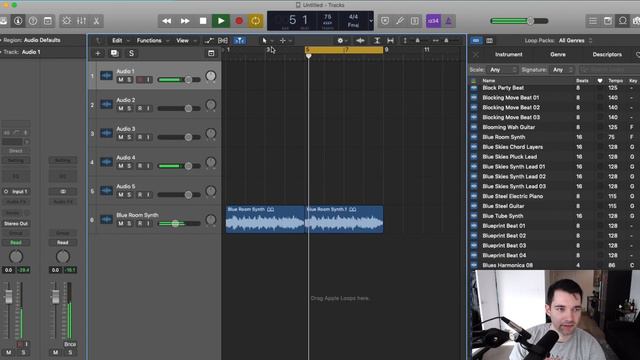Open the LCD display mode arrow

371,21
